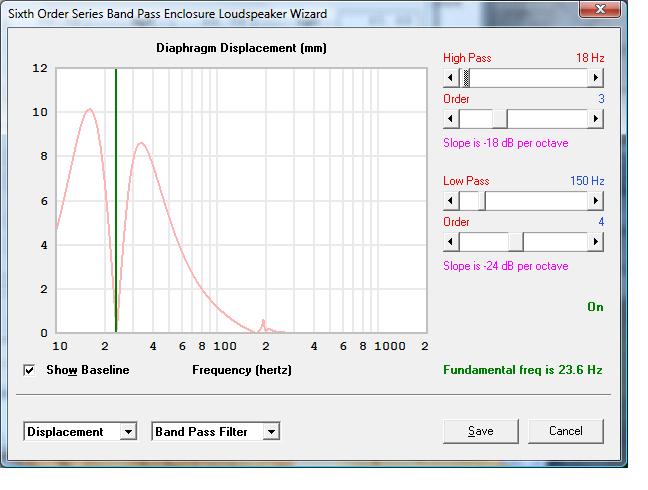Click the High Pass right arrow
Image resolution: width=648 pixels, height=490 pixels.
pos(596,78)
